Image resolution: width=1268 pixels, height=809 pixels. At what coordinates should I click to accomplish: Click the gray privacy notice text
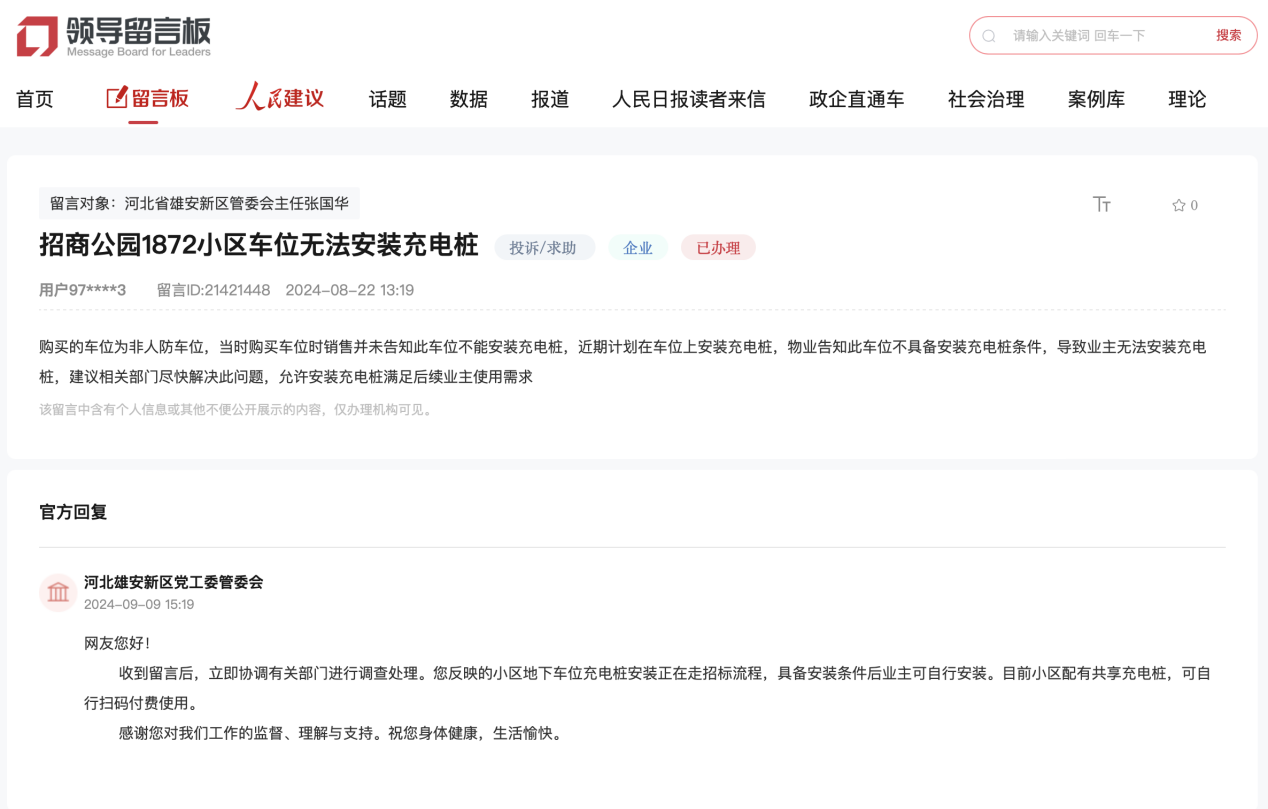point(237,410)
